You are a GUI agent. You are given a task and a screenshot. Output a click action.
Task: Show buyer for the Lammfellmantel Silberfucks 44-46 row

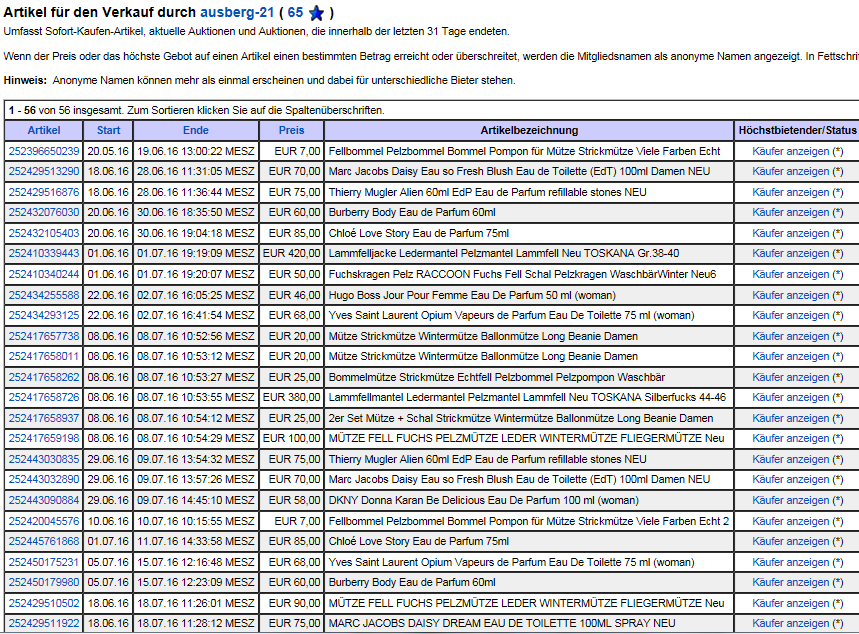(x=791, y=398)
